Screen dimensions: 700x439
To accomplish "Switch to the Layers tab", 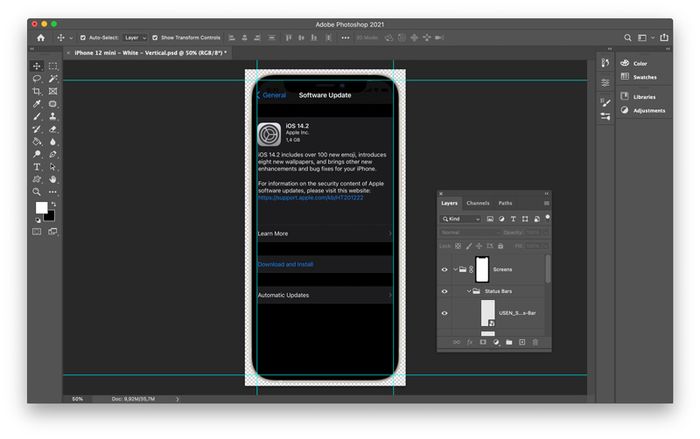I will (449, 203).
